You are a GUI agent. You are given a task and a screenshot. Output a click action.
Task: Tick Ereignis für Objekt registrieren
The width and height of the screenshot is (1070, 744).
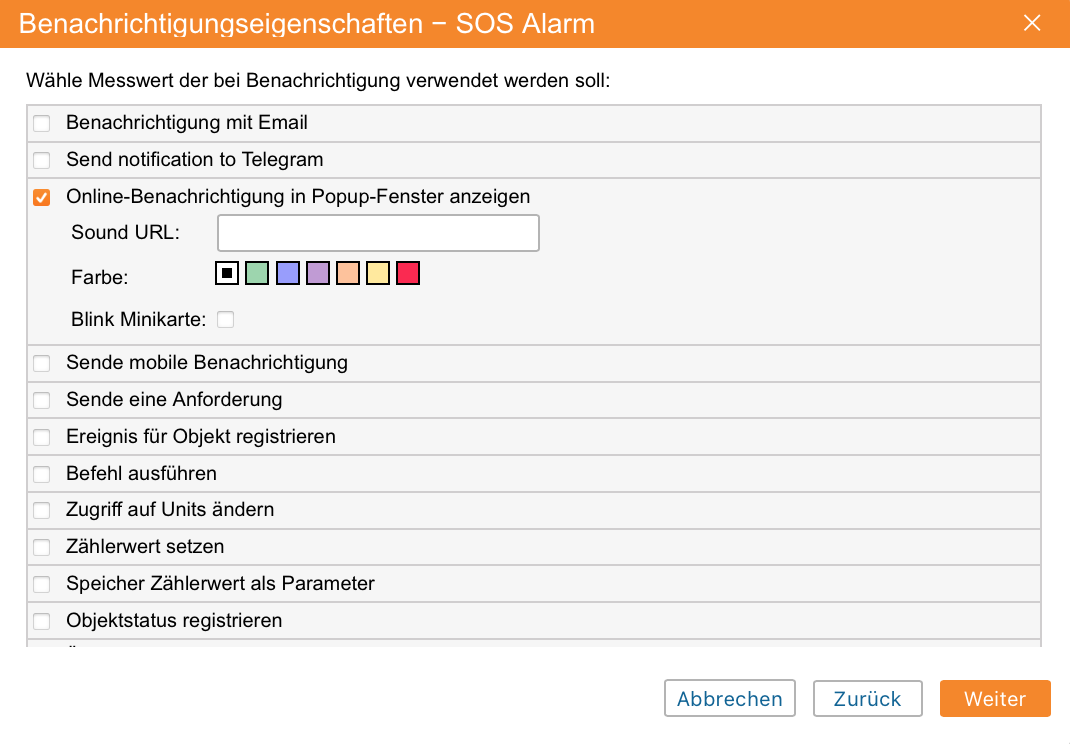pos(42,437)
